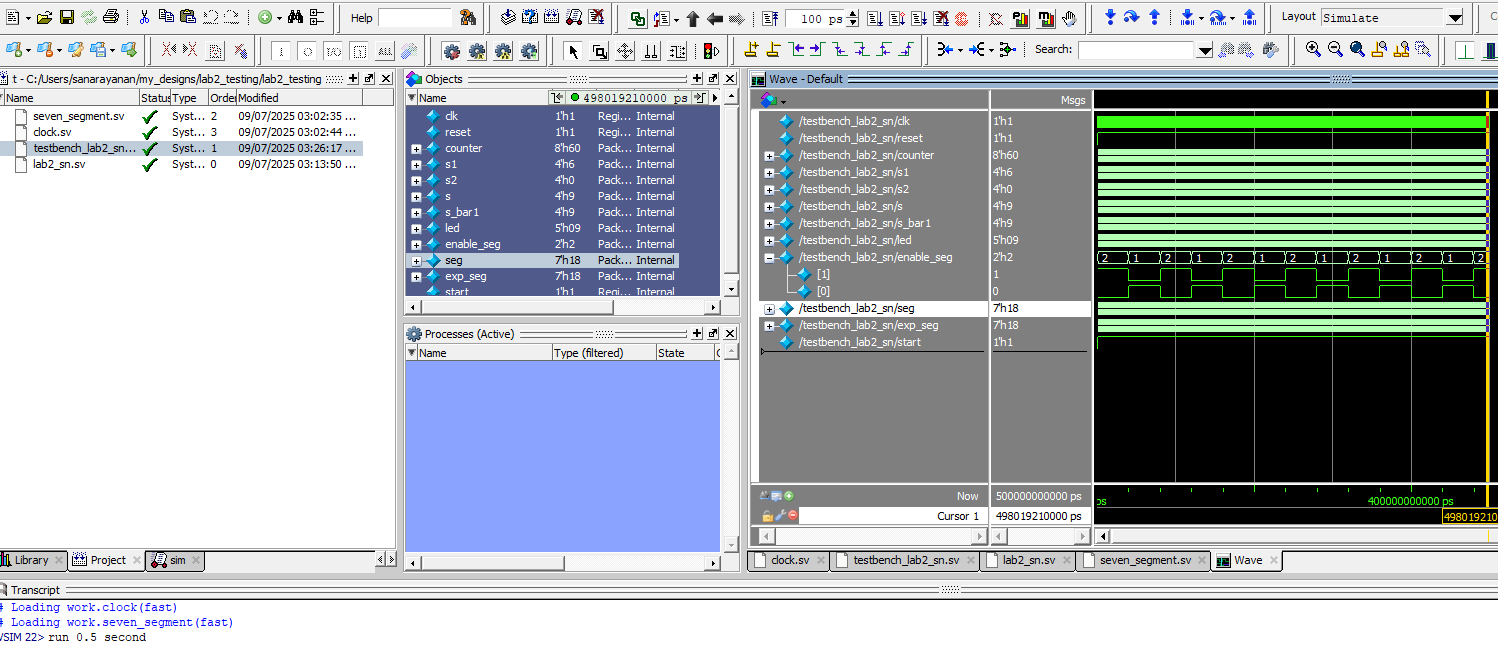Image resolution: width=1498 pixels, height=646 pixels.
Task: Toggle the lock icon for Cursor 1
Action: [x=767, y=516]
